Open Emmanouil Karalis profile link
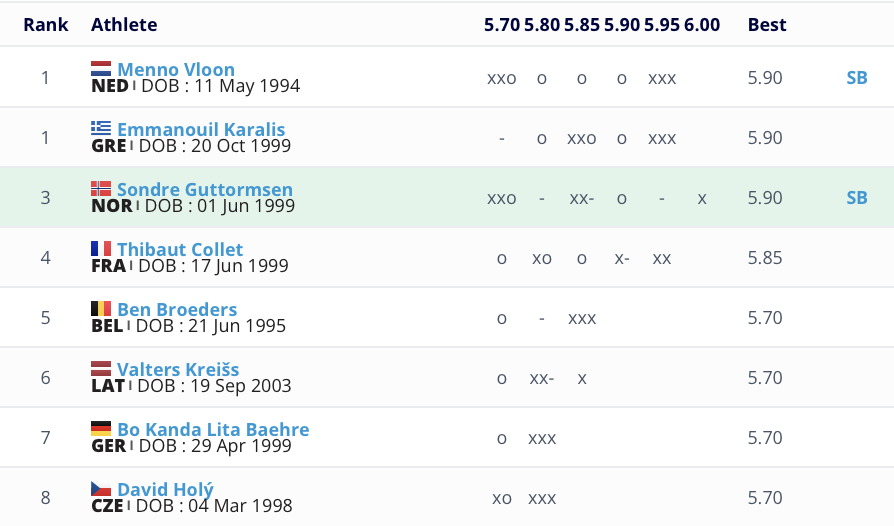Viewport: 894px width, 526px height. click(201, 129)
